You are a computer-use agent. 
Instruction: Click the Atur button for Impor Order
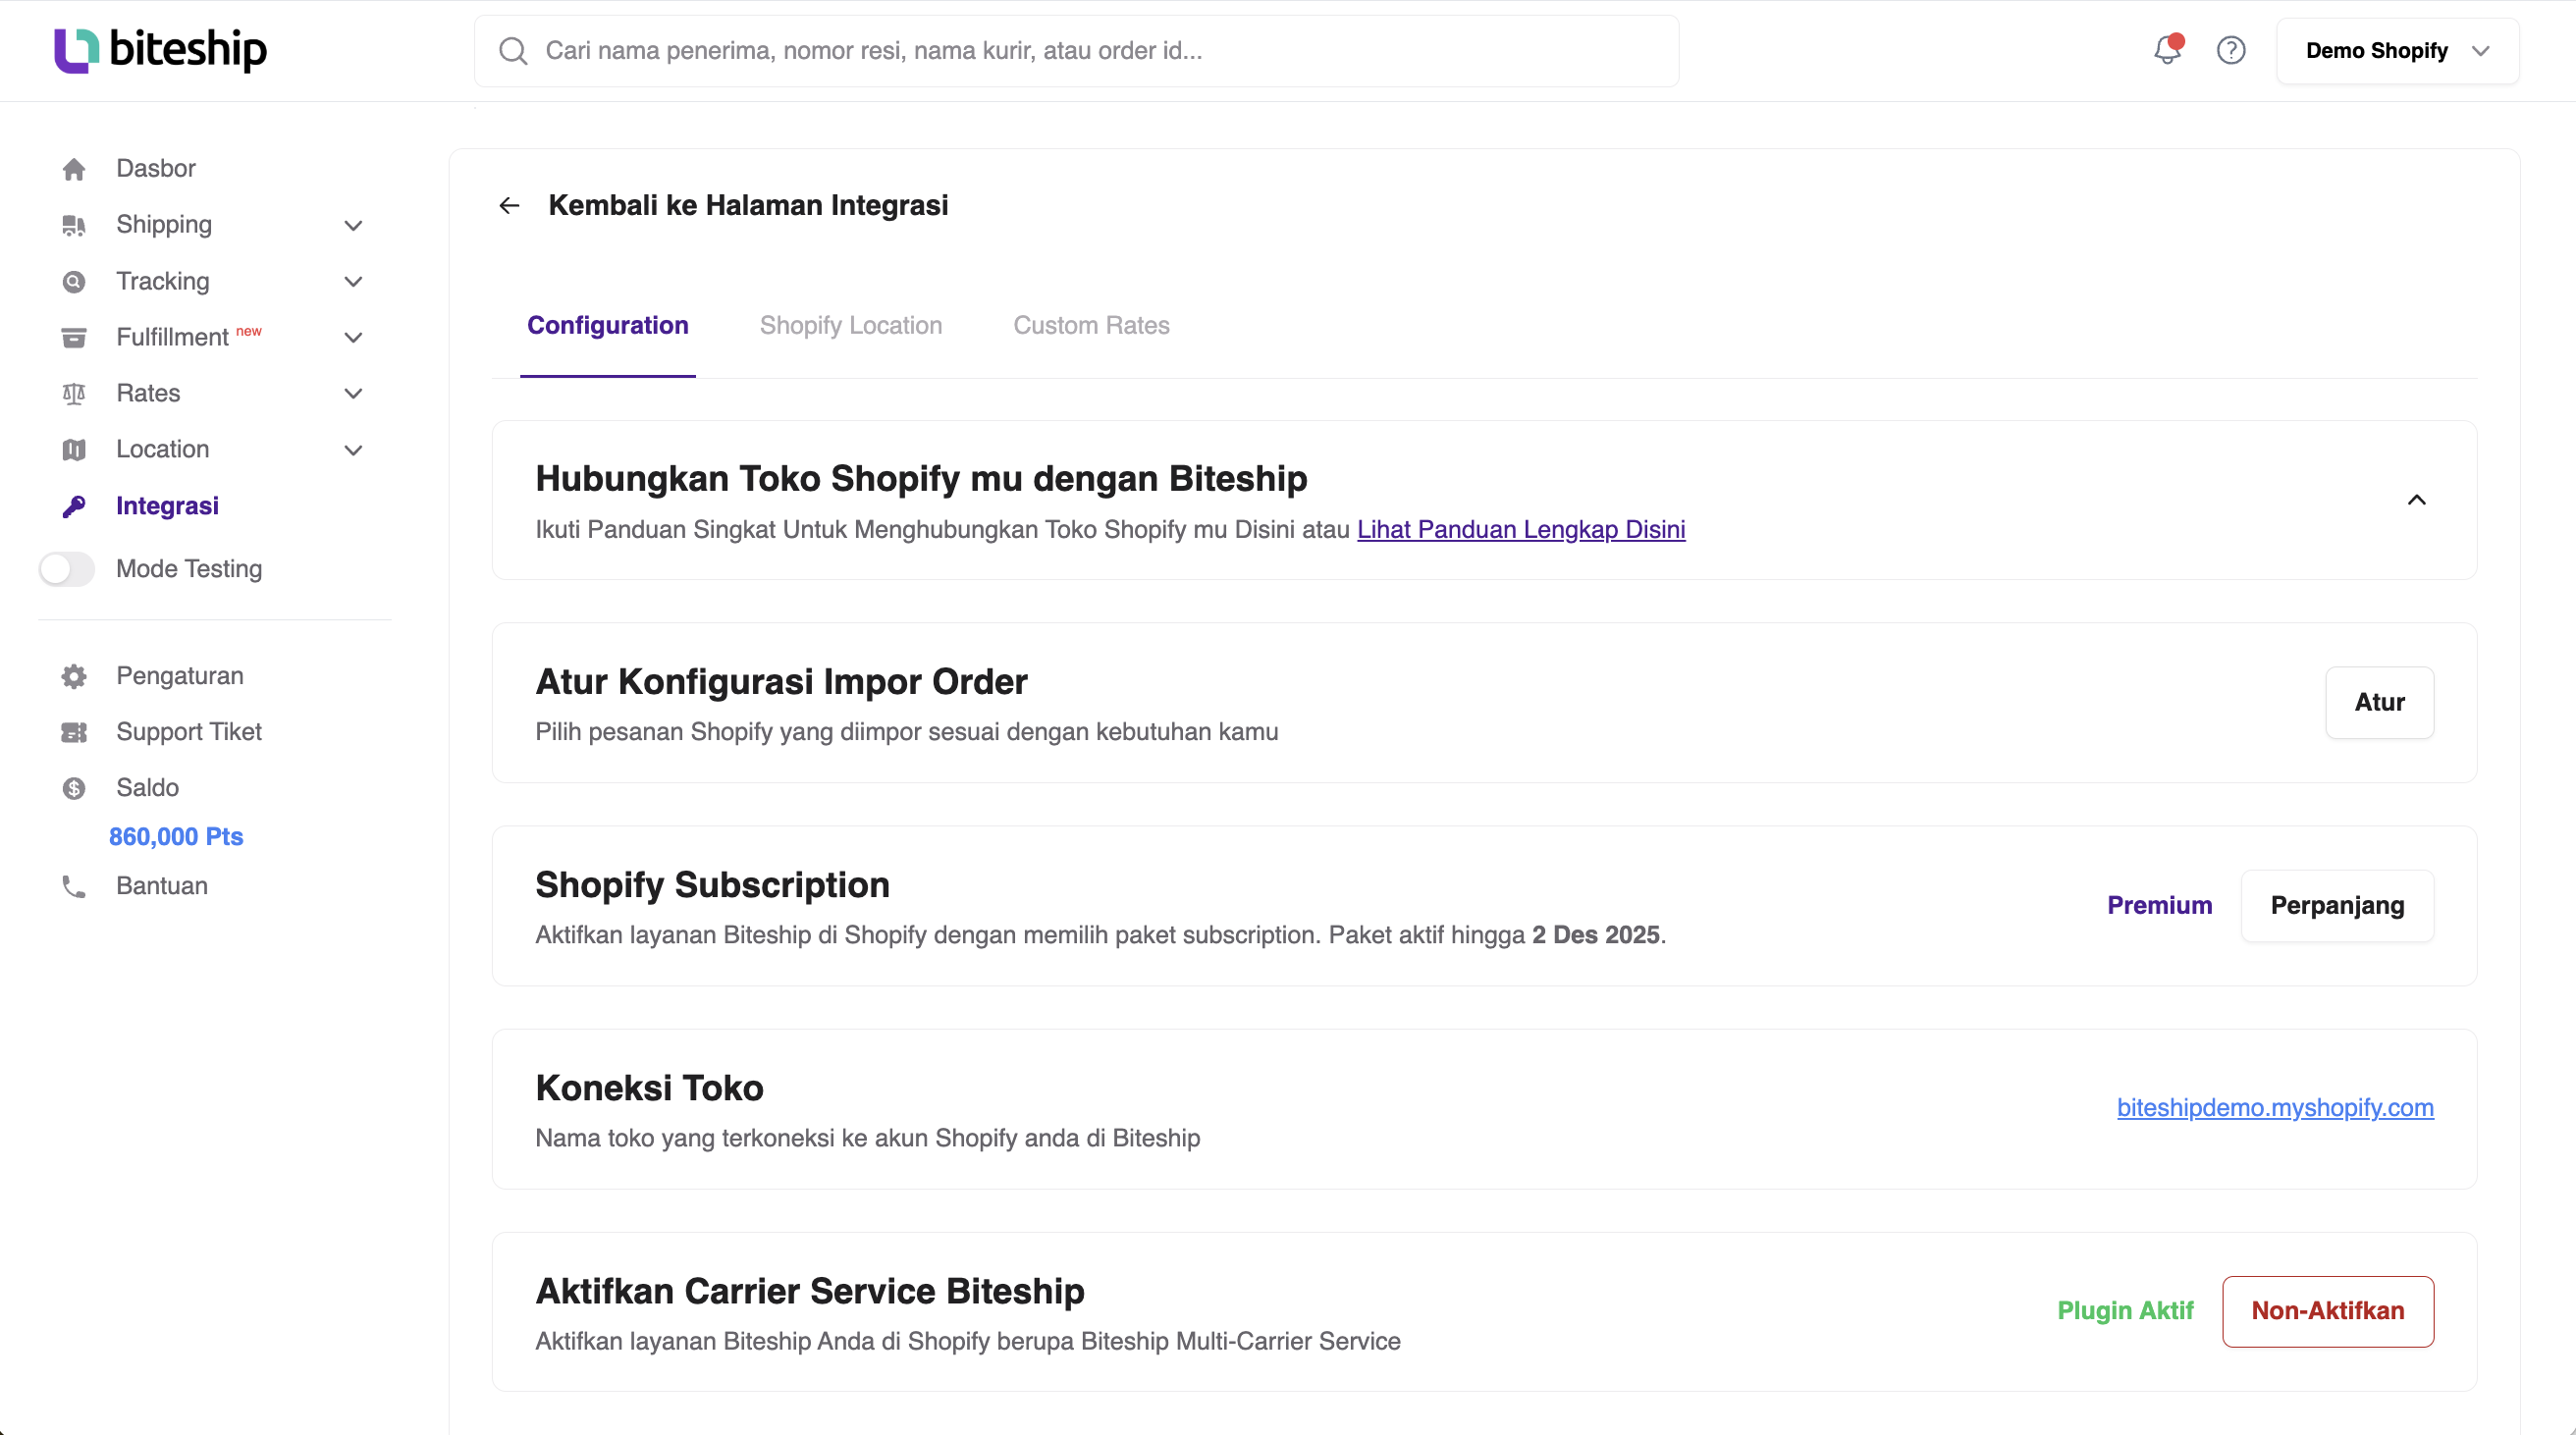coord(2379,703)
